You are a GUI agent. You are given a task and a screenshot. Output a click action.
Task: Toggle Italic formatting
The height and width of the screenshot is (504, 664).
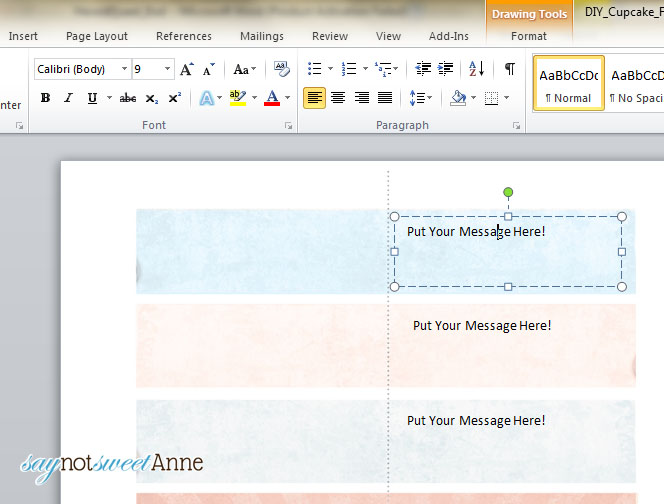tap(68, 98)
